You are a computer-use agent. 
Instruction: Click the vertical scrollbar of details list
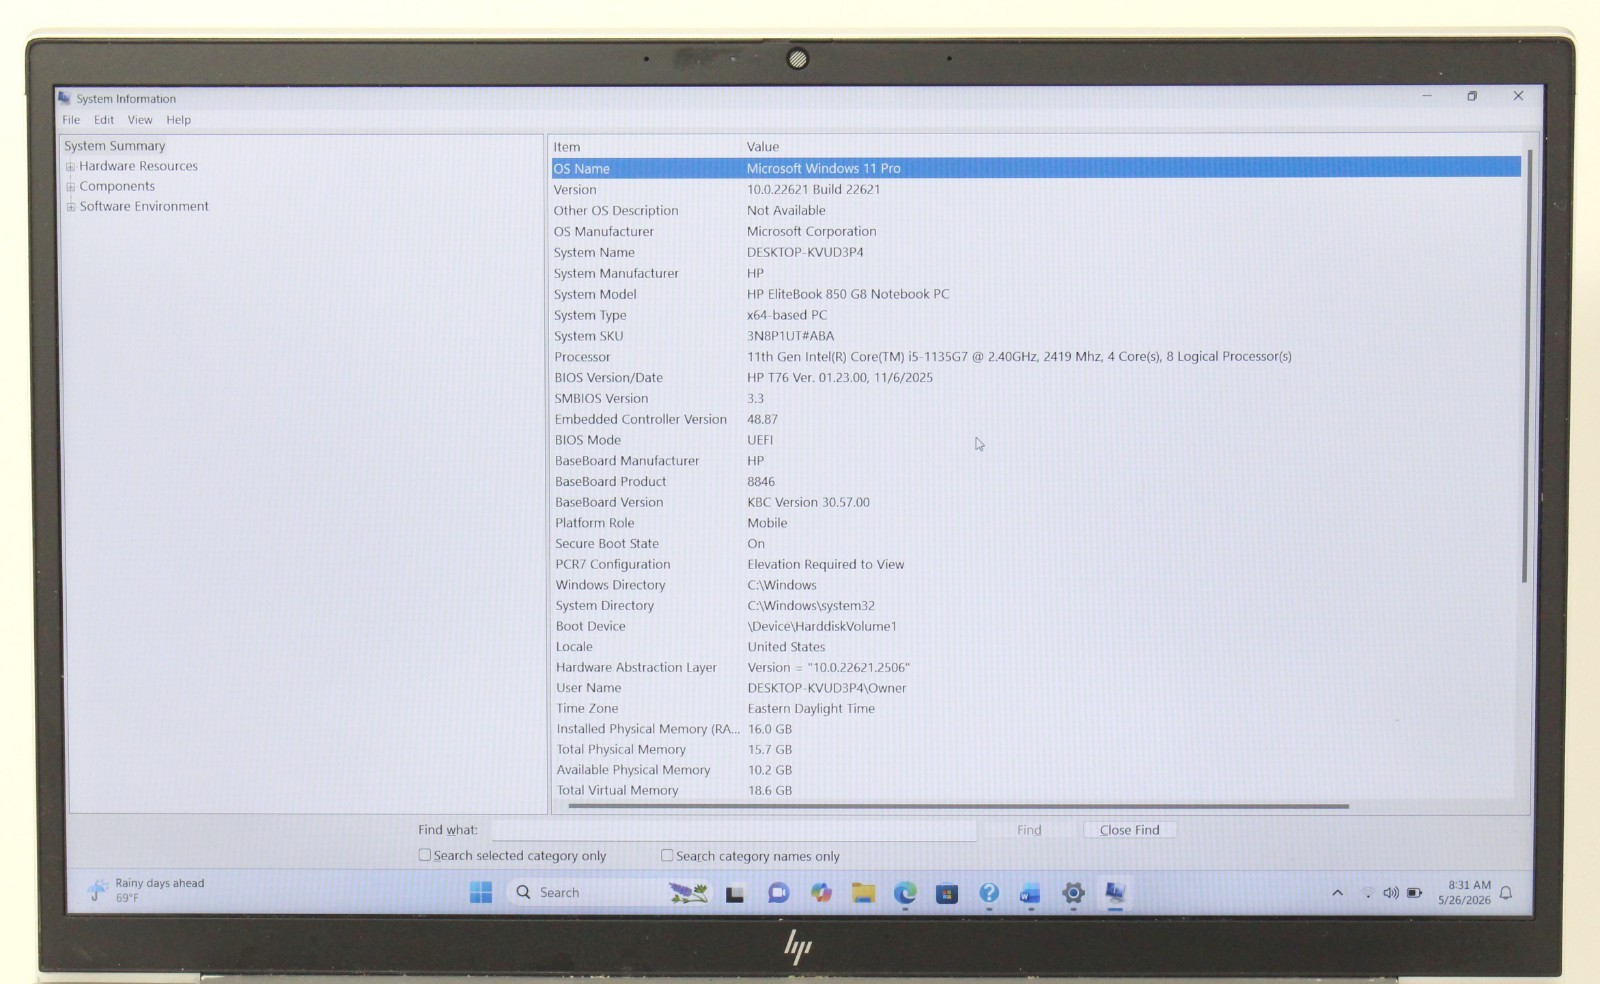click(x=1525, y=366)
